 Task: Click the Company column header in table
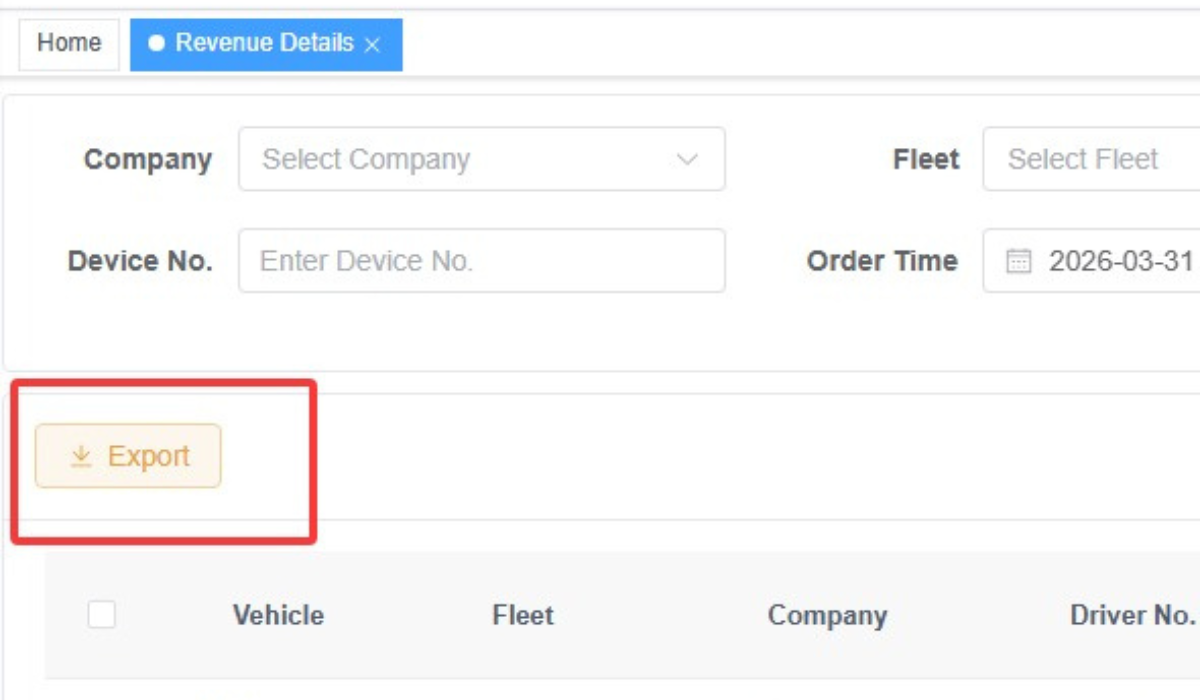click(x=827, y=615)
